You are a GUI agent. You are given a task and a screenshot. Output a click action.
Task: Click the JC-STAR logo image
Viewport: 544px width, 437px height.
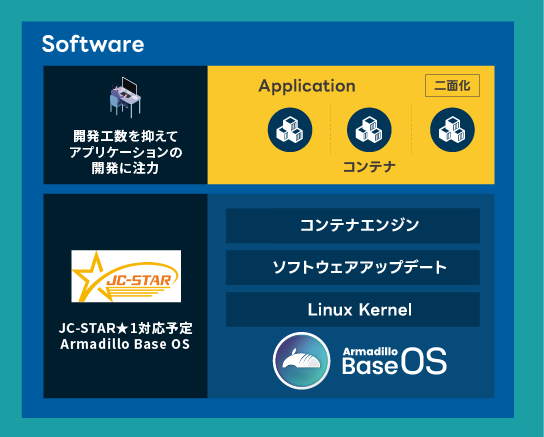(126, 276)
